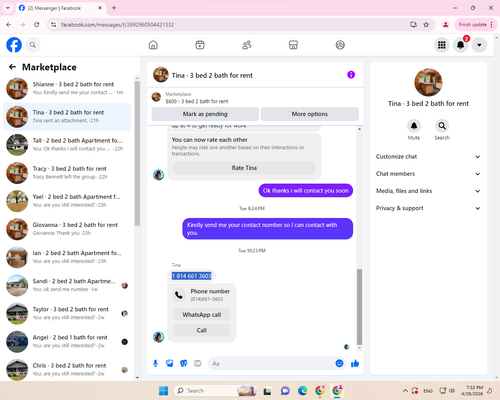Open Microsoft Edge from taskbar

[302, 391]
